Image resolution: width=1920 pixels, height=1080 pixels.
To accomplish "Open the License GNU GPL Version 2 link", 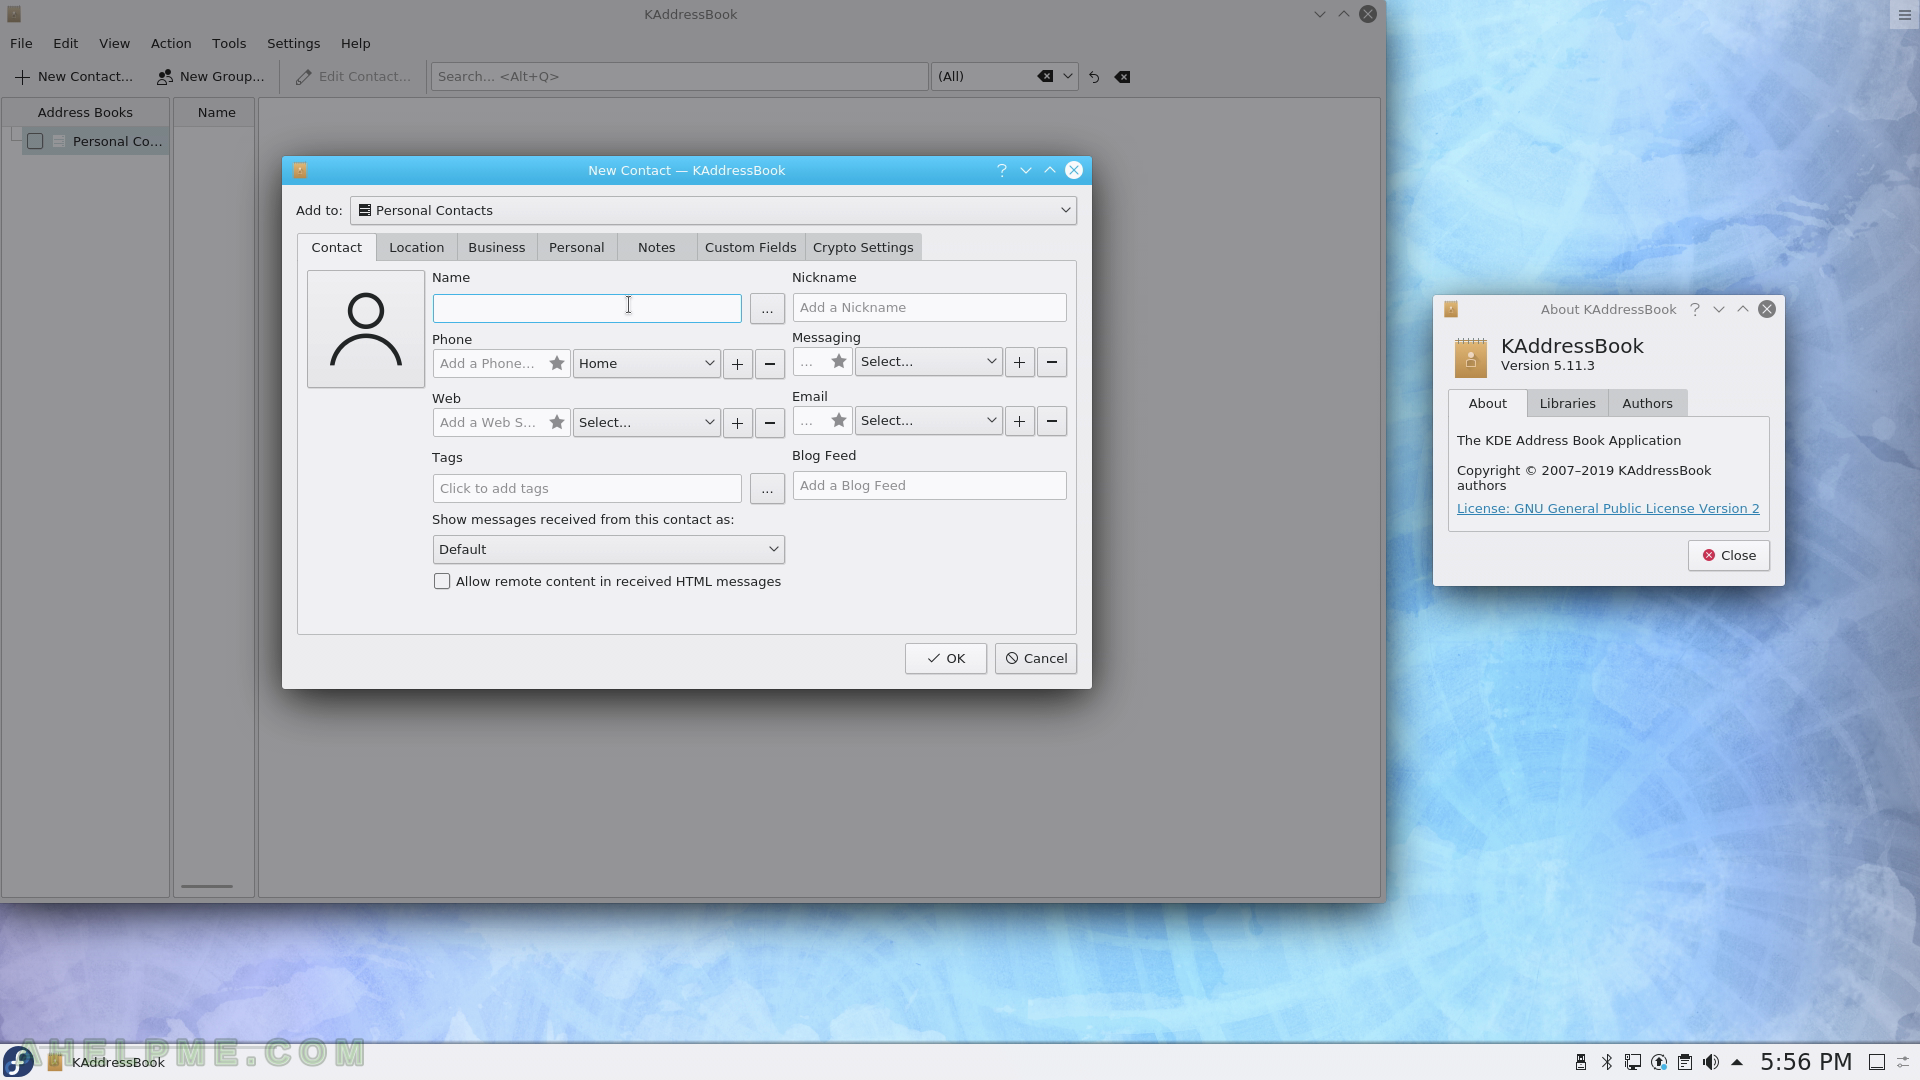I will [1607, 508].
